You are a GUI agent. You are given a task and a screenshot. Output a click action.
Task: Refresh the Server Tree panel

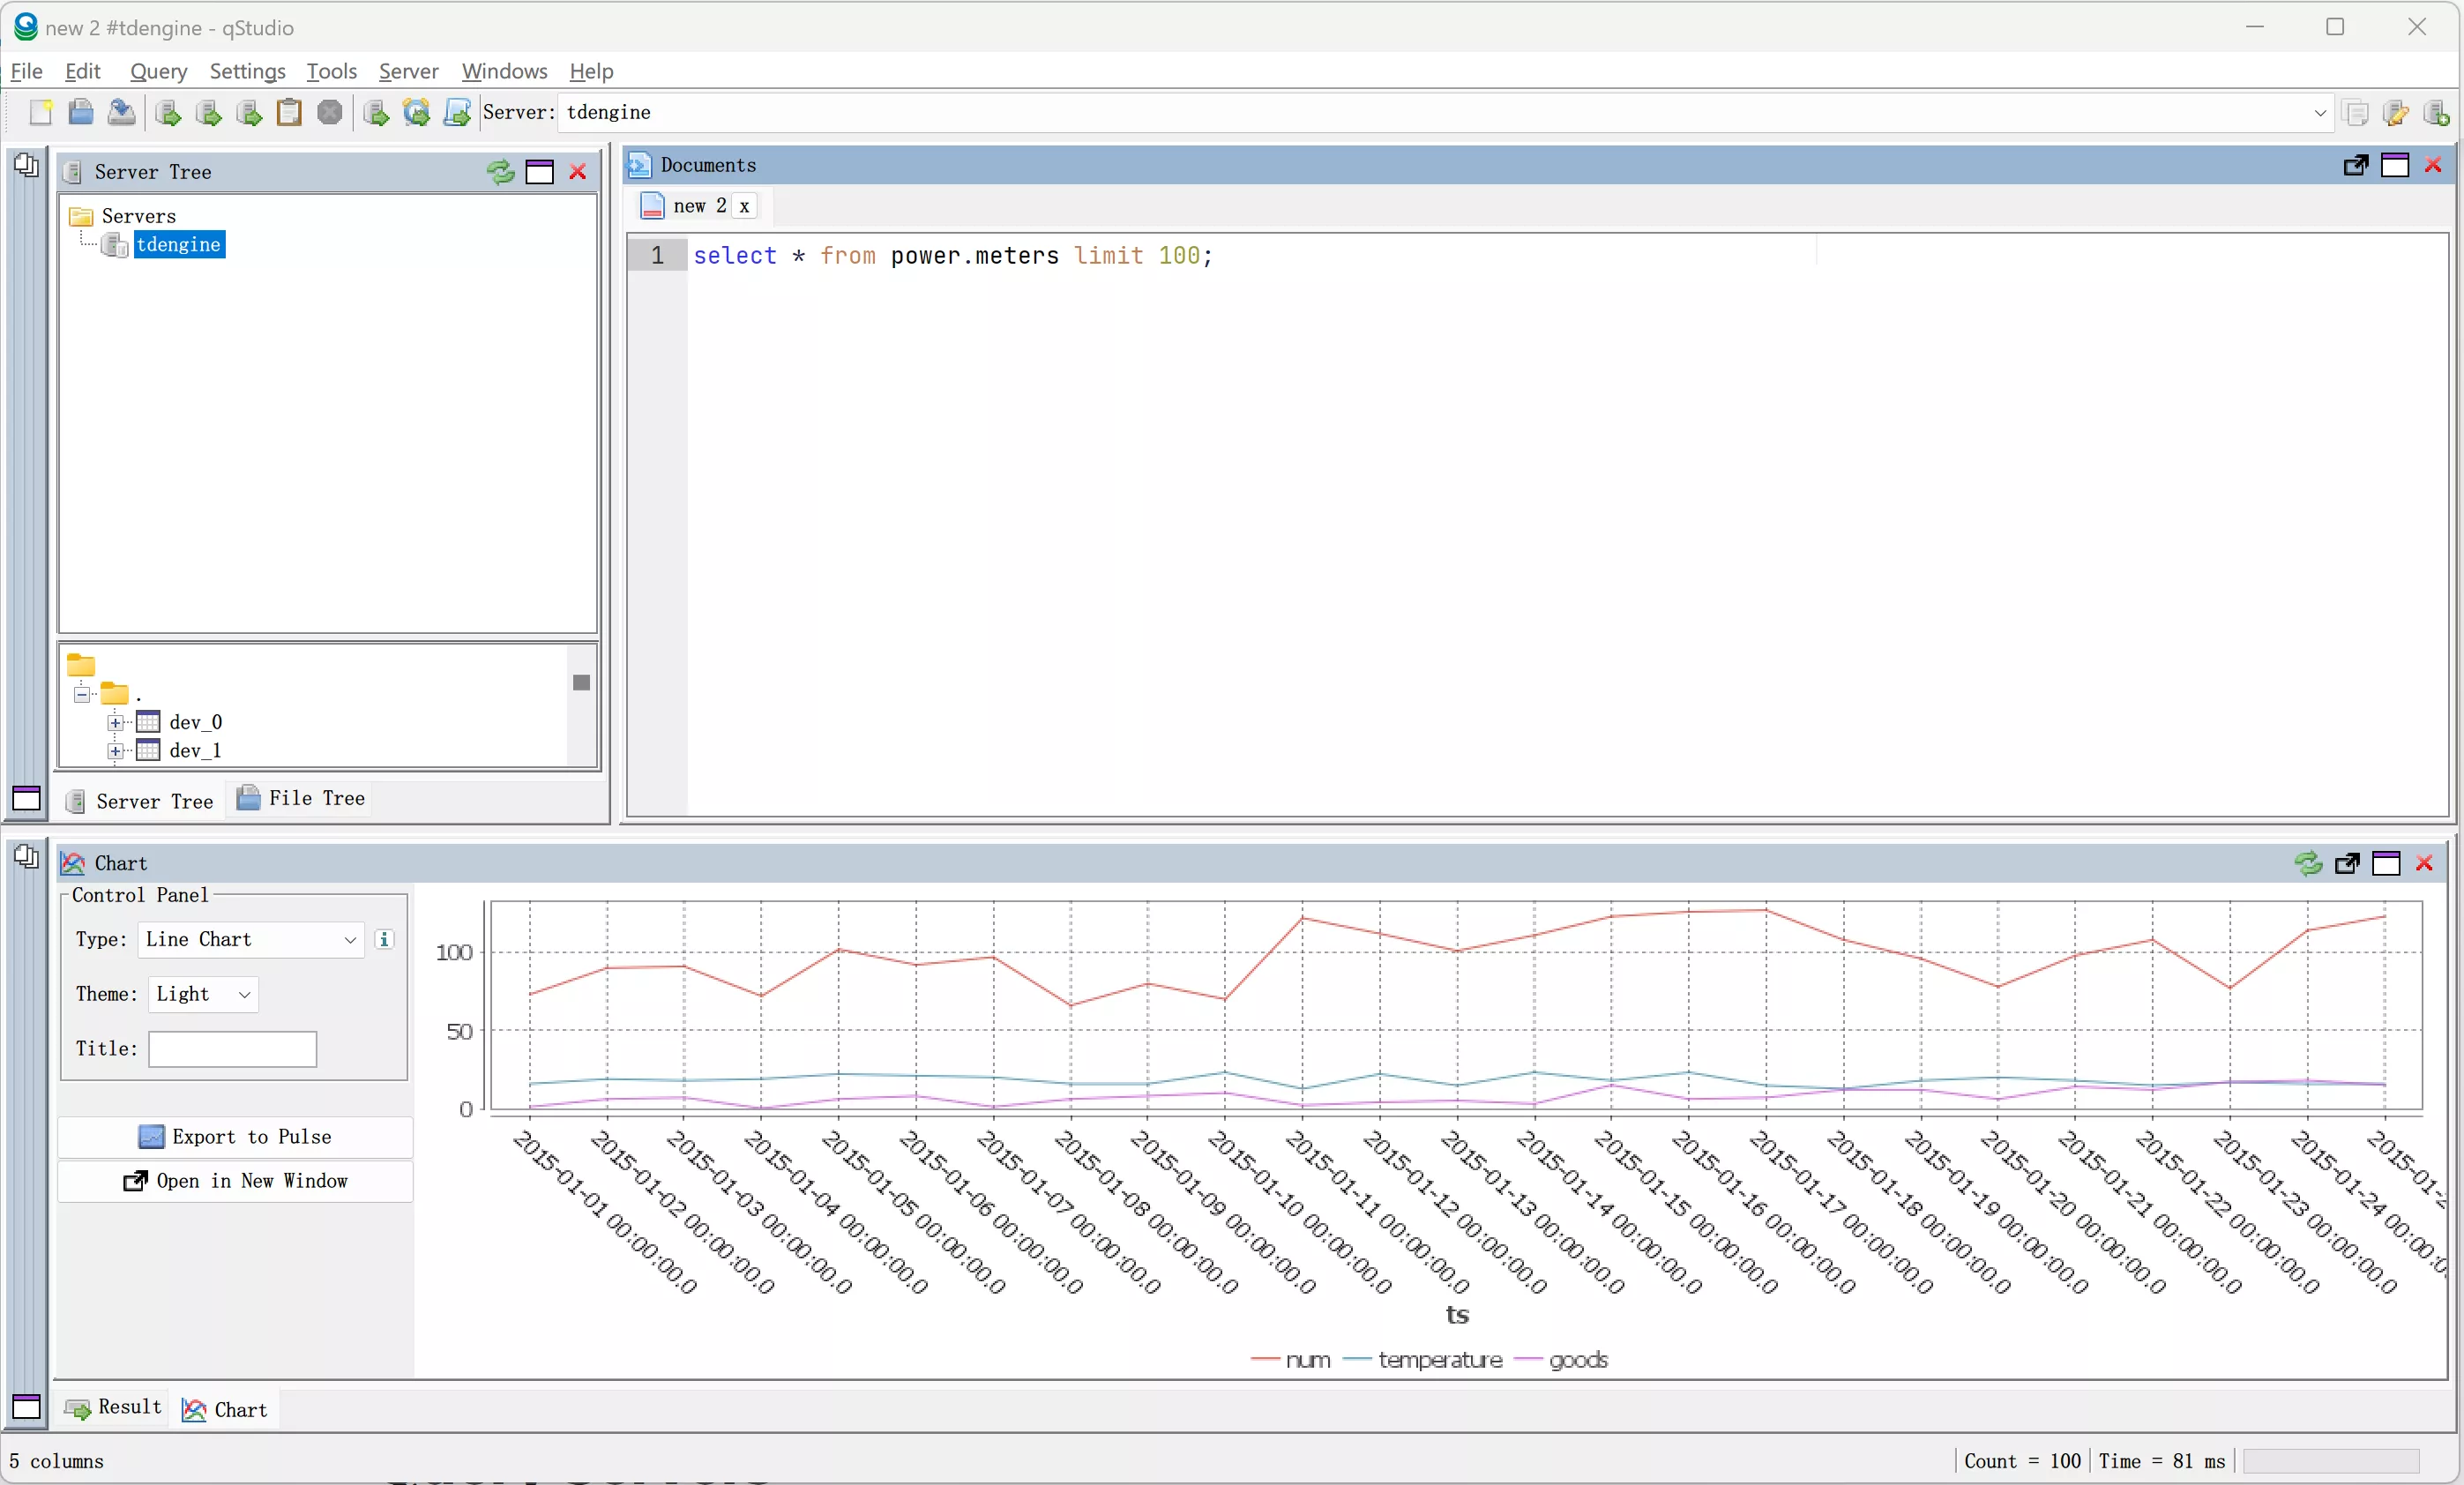(x=500, y=172)
